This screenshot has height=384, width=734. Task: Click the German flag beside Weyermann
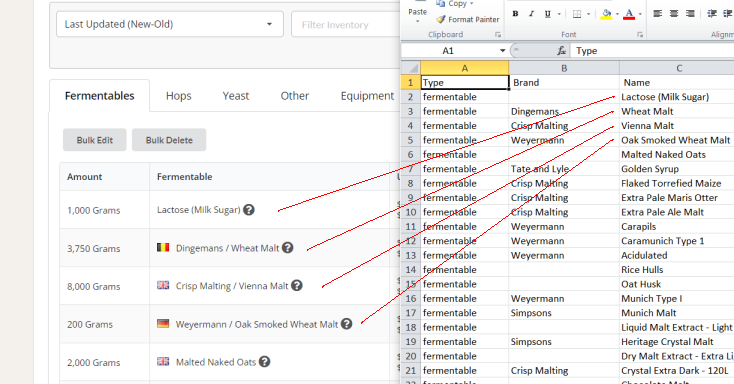coord(163,324)
